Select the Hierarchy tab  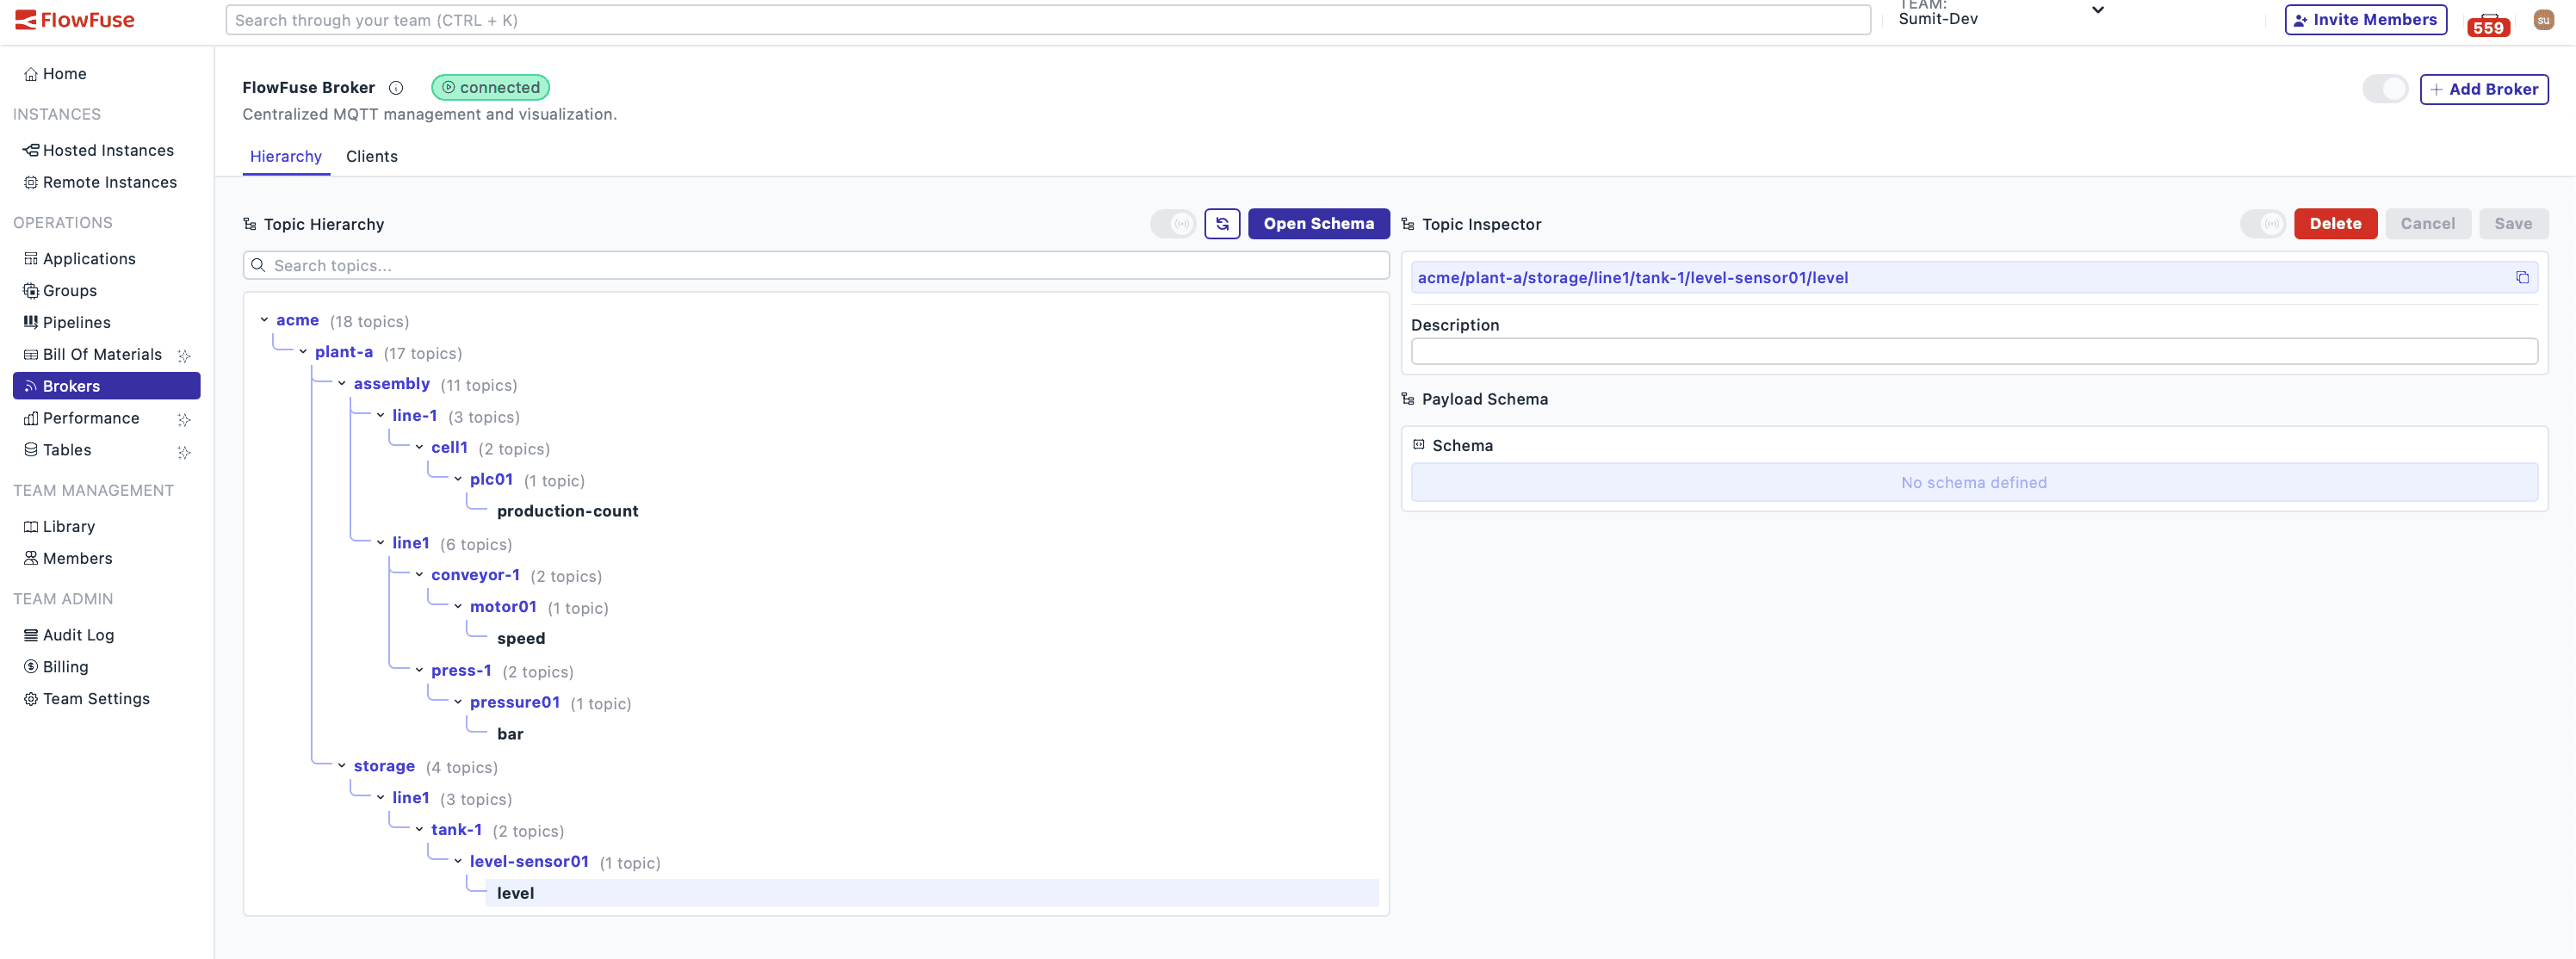tap(285, 156)
